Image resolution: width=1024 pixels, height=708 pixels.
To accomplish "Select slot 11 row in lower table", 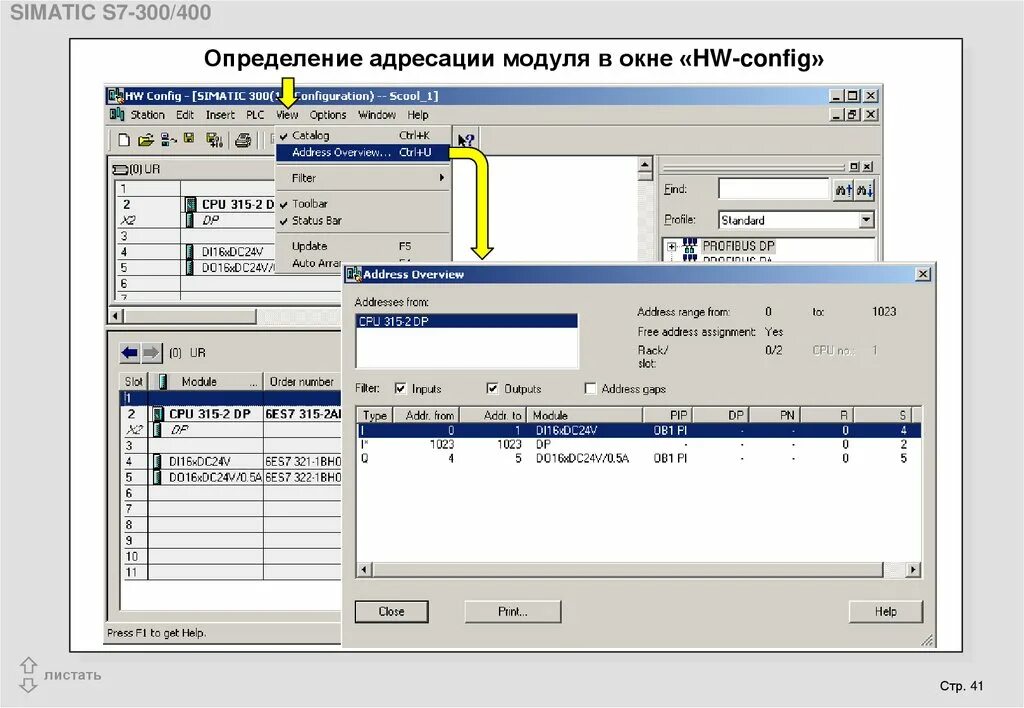I will point(231,572).
